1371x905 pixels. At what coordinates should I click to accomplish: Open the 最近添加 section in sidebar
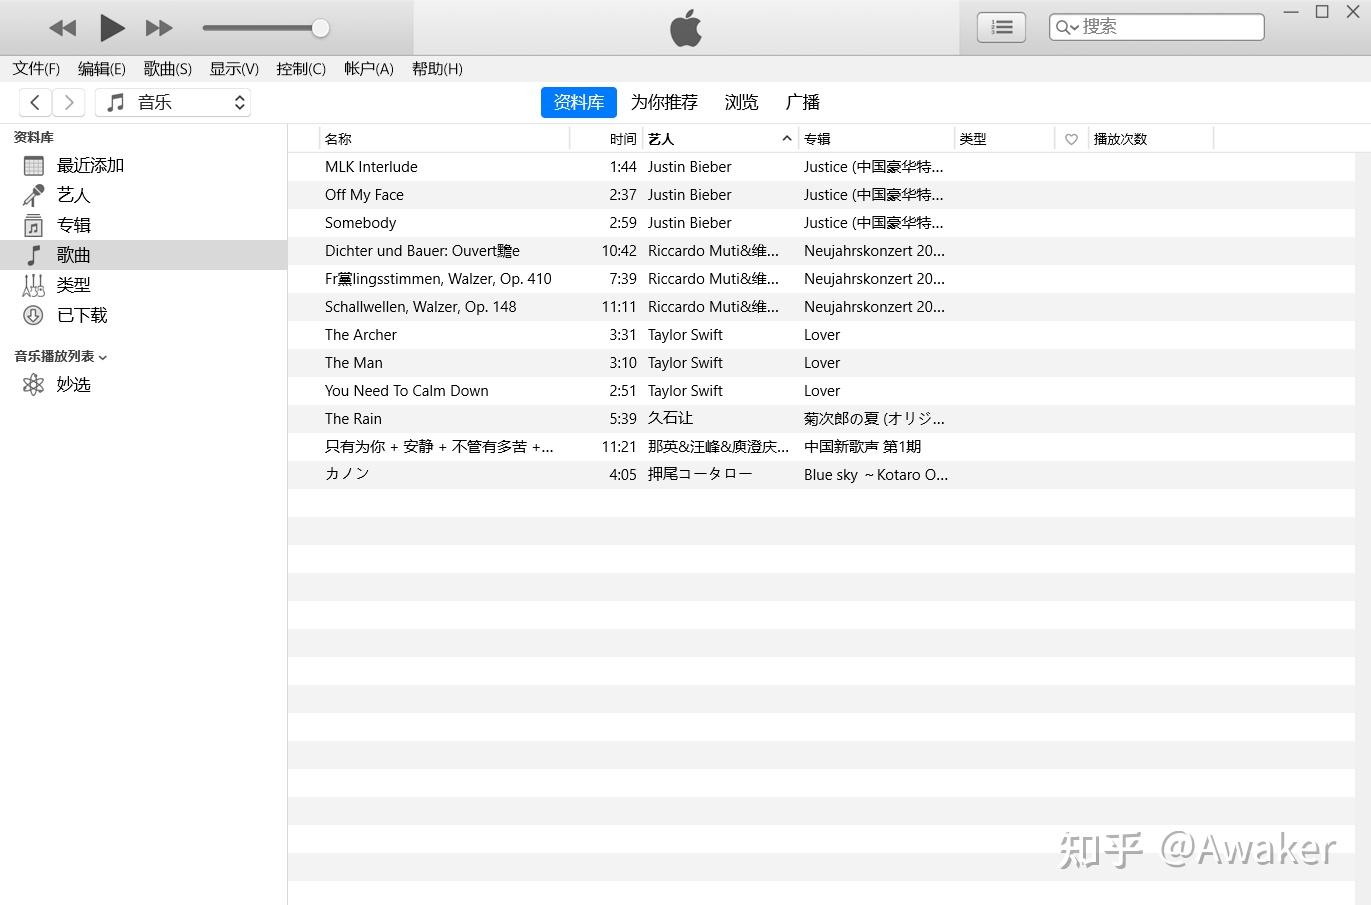coord(90,164)
